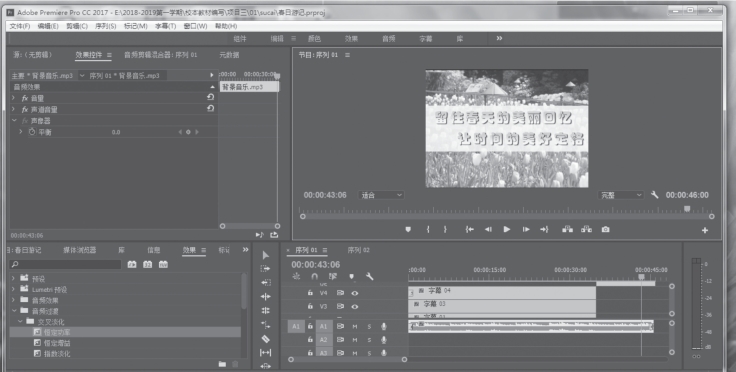Show more workspaces with chevron

[499, 38]
